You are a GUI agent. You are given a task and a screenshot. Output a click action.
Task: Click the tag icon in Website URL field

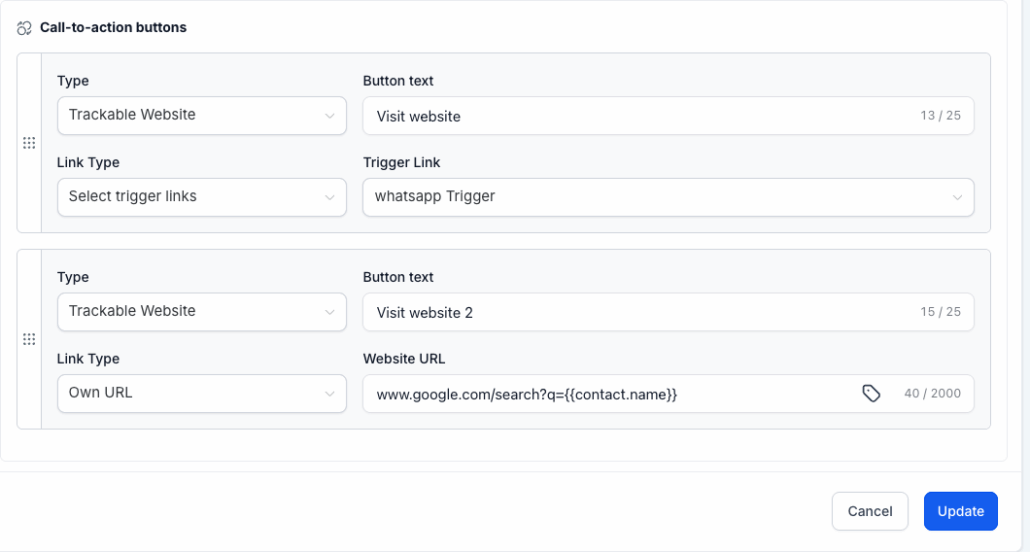coord(871,394)
